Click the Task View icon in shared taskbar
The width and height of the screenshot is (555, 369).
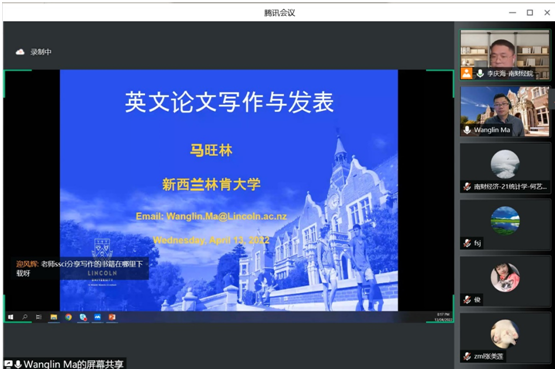[39, 317]
